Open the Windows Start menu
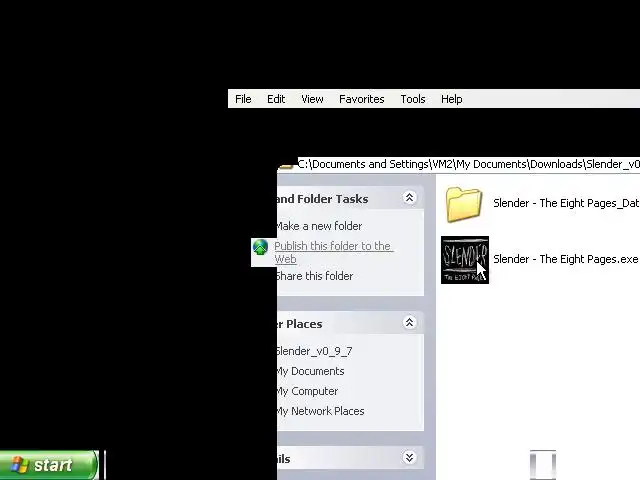Screen dimensions: 640x480 [49, 465]
